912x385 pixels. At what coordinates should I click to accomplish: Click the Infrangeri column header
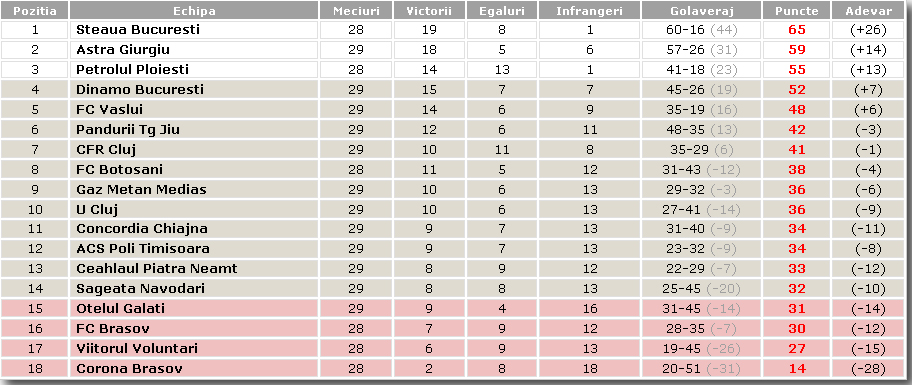[x=589, y=11]
